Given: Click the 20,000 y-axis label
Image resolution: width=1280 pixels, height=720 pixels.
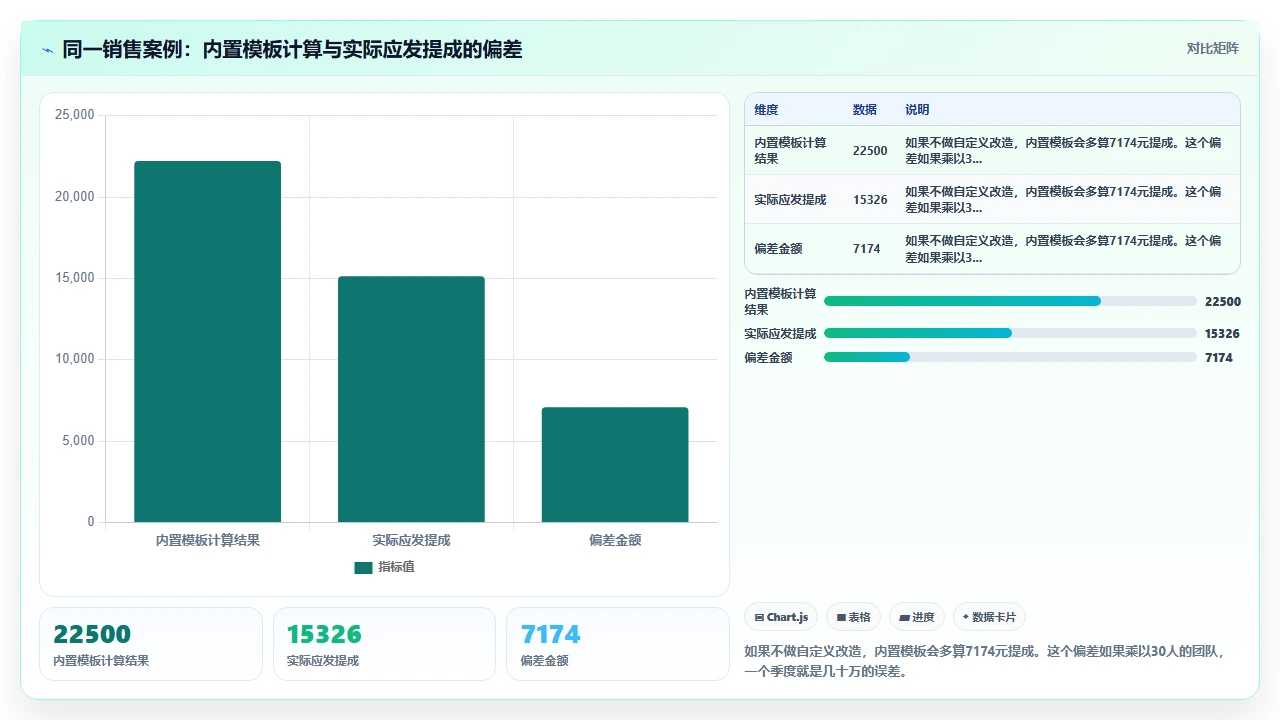Looking at the screenshot, I should (75, 197).
